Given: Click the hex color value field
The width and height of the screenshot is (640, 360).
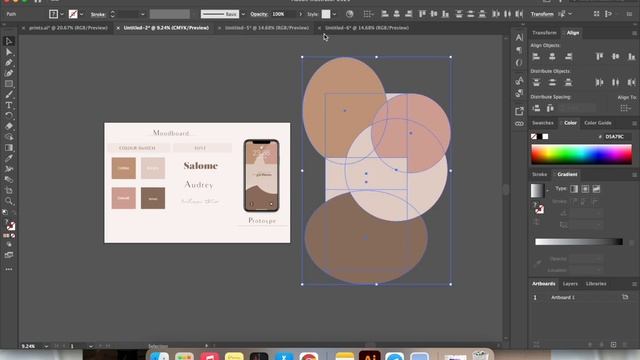Looking at the screenshot, I should pos(617,136).
